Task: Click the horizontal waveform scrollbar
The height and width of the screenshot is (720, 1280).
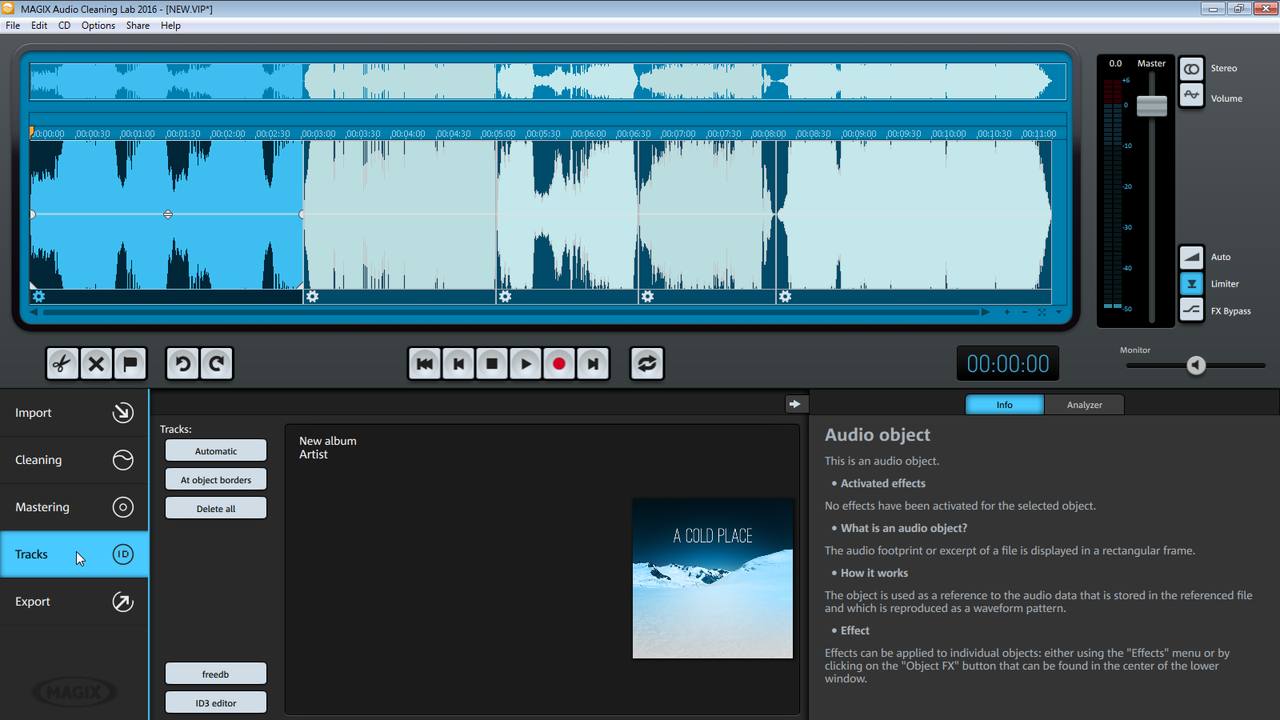Action: point(511,312)
